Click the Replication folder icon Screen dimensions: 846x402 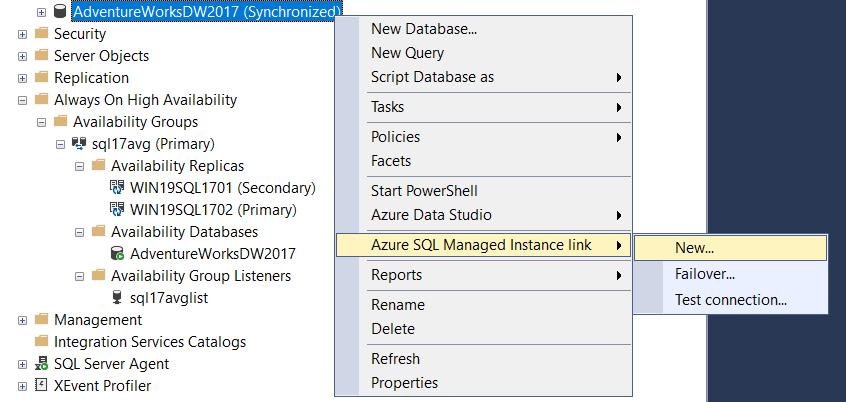[41, 78]
